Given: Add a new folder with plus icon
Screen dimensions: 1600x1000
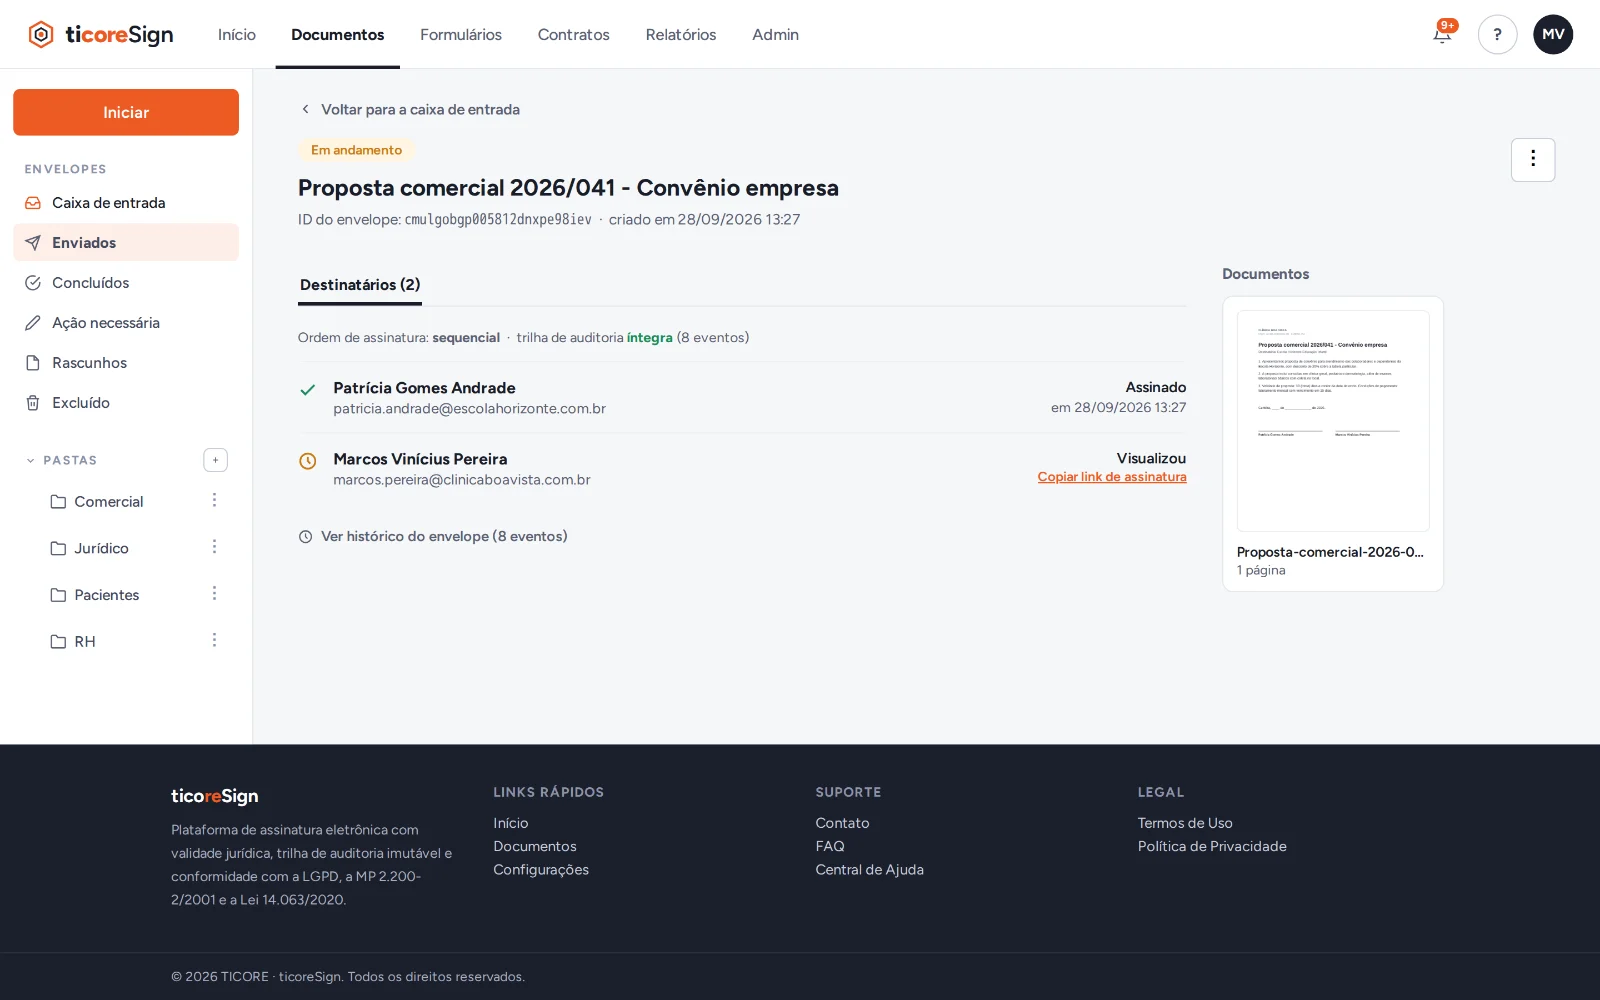Looking at the screenshot, I should pos(215,460).
